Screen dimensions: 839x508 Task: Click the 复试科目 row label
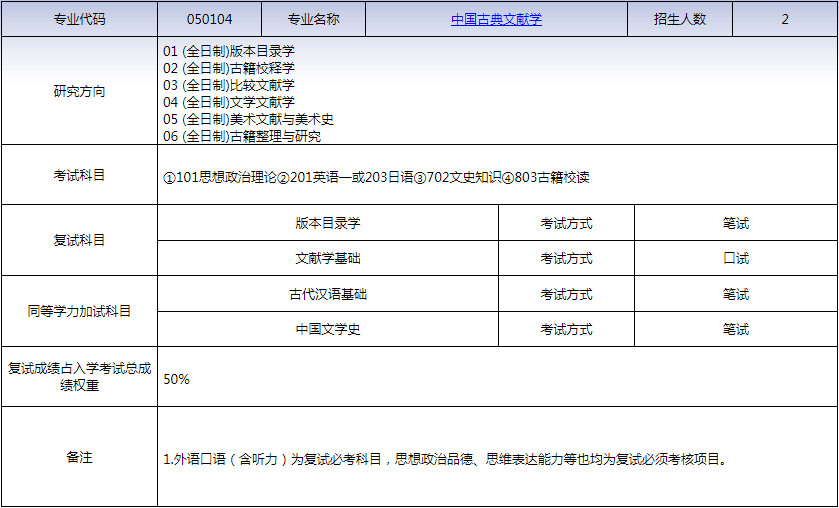[79, 240]
